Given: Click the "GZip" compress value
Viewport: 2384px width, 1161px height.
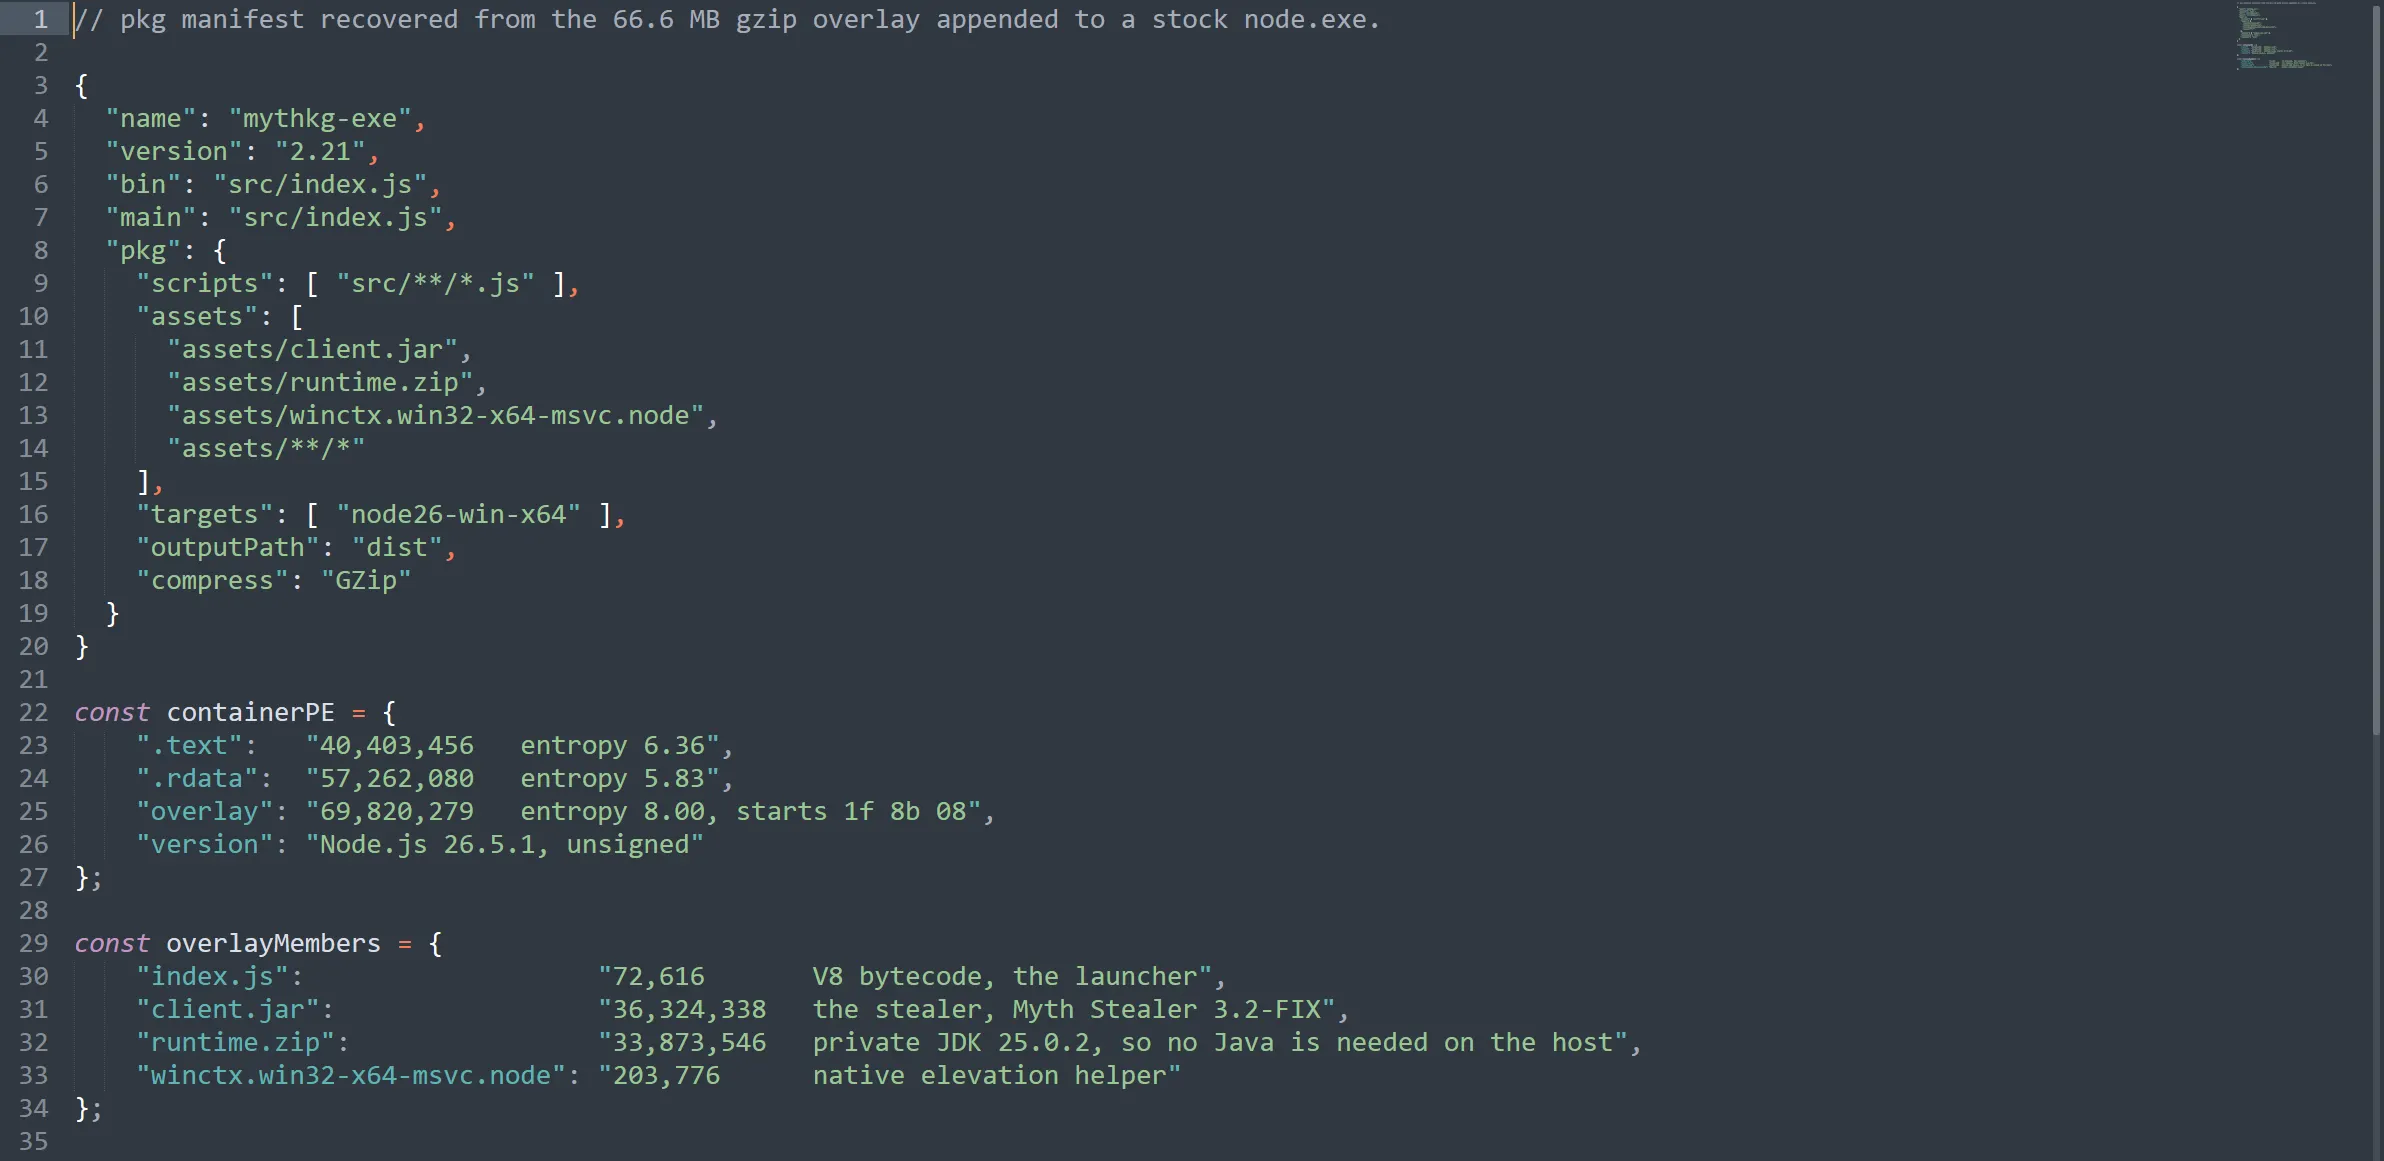Looking at the screenshot, I should [x=366, y=581].
